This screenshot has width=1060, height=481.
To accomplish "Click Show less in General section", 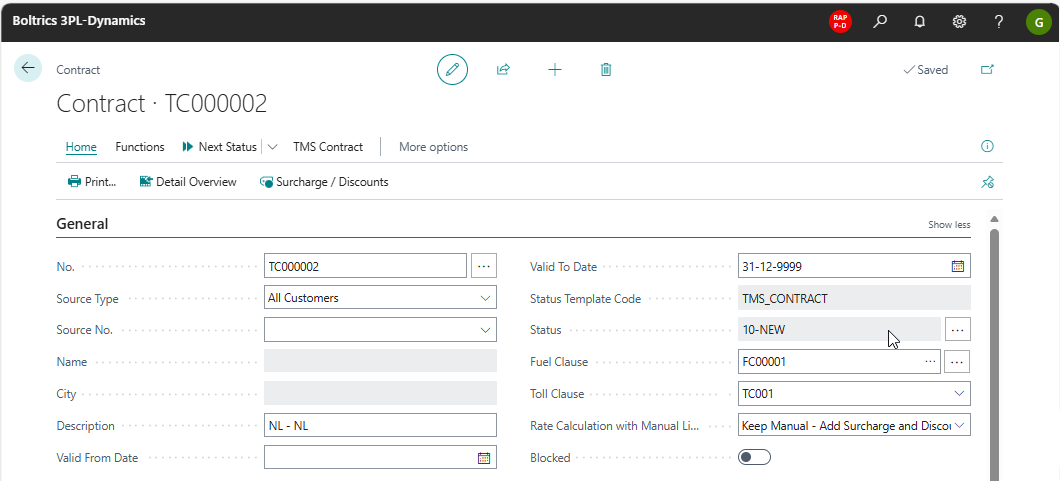I will (x=948, y=225).
